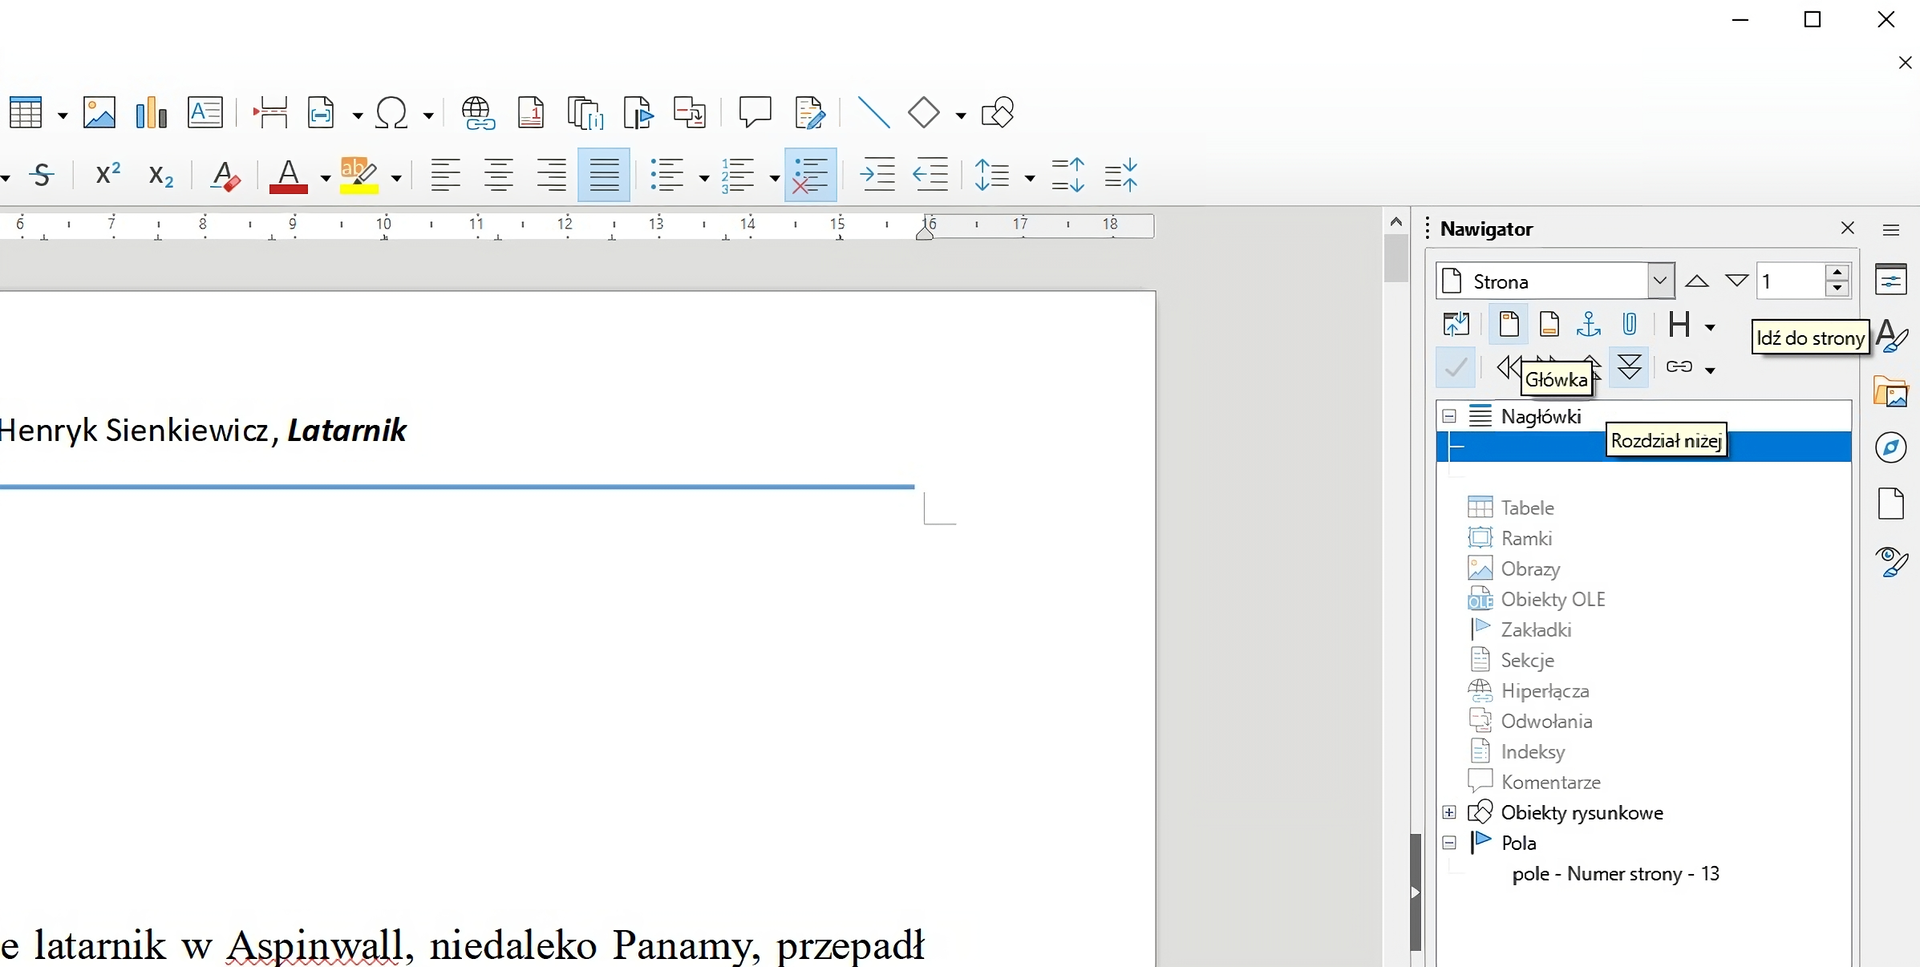Increase paragraph indent

[x=878, y=176]
